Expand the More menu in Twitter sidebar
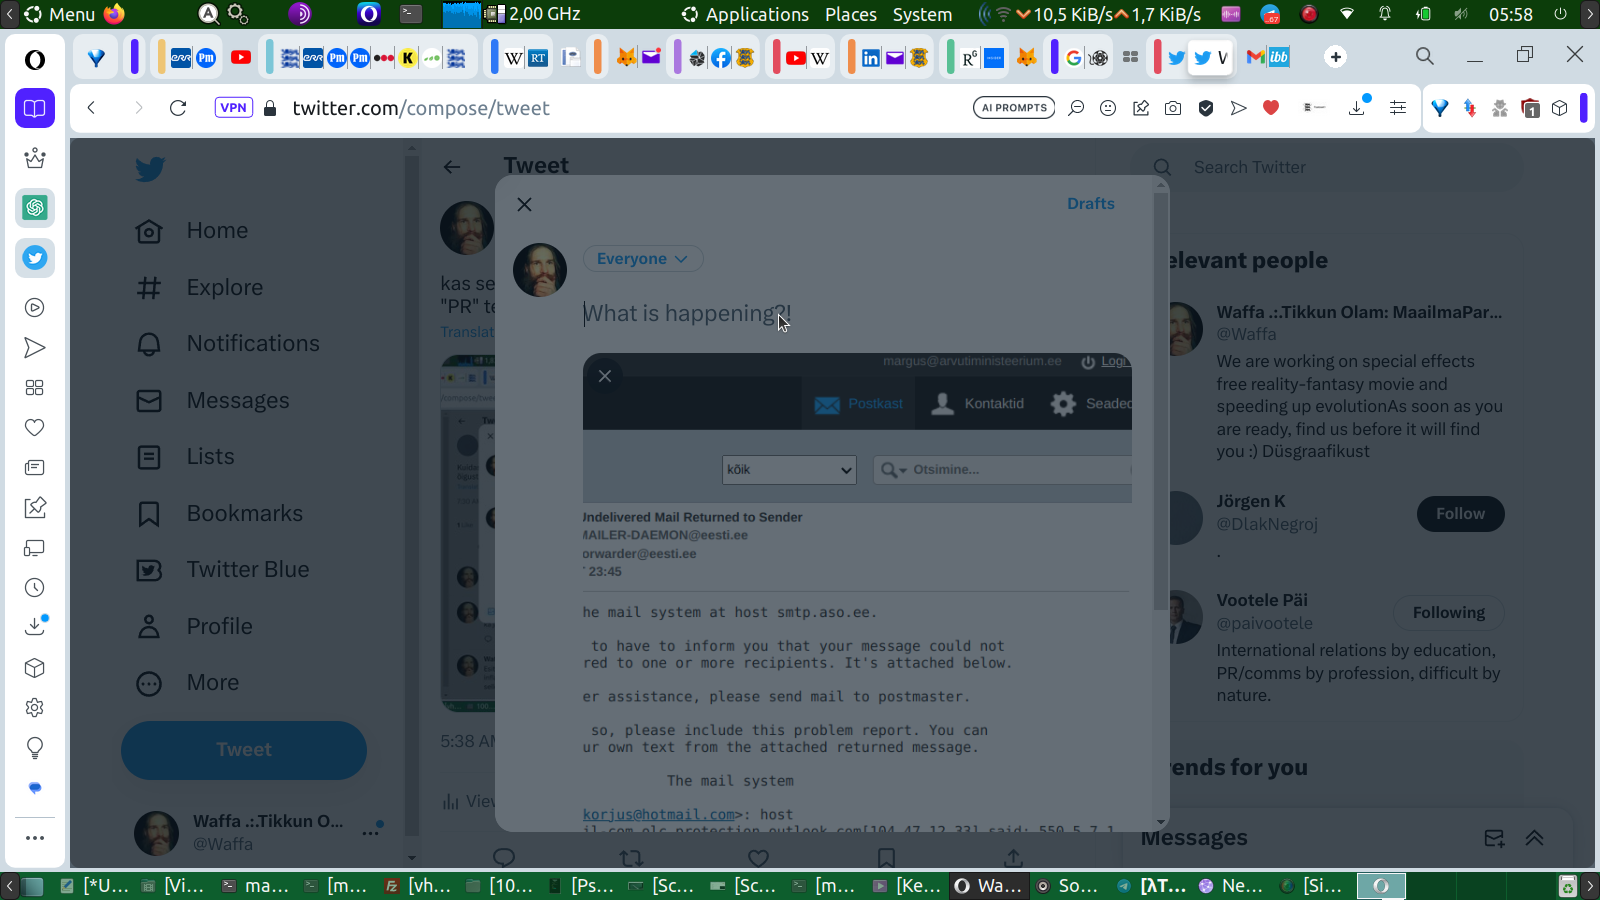 coord(187,683)
